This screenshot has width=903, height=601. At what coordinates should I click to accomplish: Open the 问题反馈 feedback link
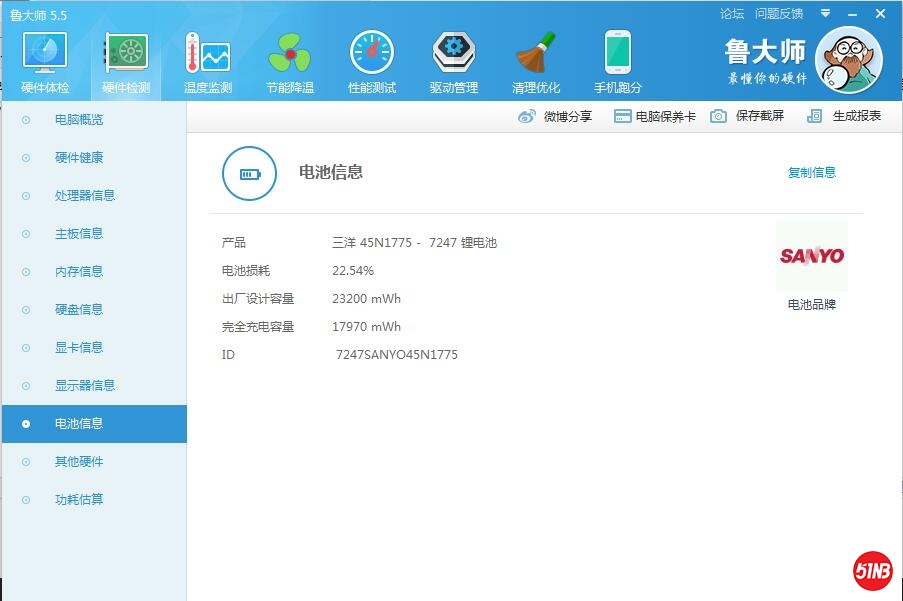tap(779, 14)
